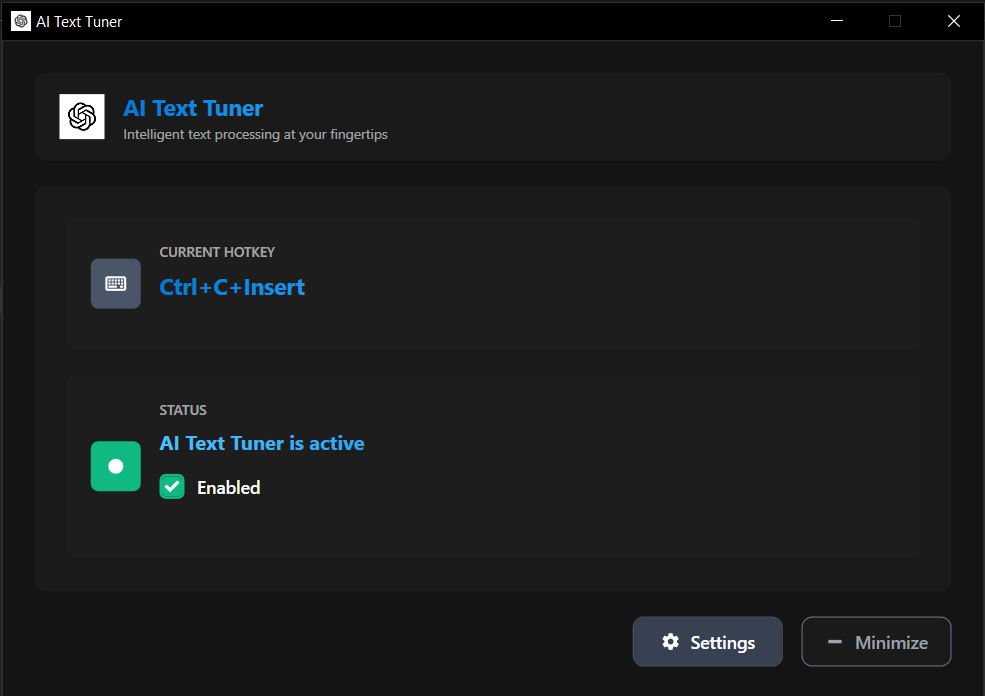Uncheck the Enabled checkbox

tap(172, 487)
